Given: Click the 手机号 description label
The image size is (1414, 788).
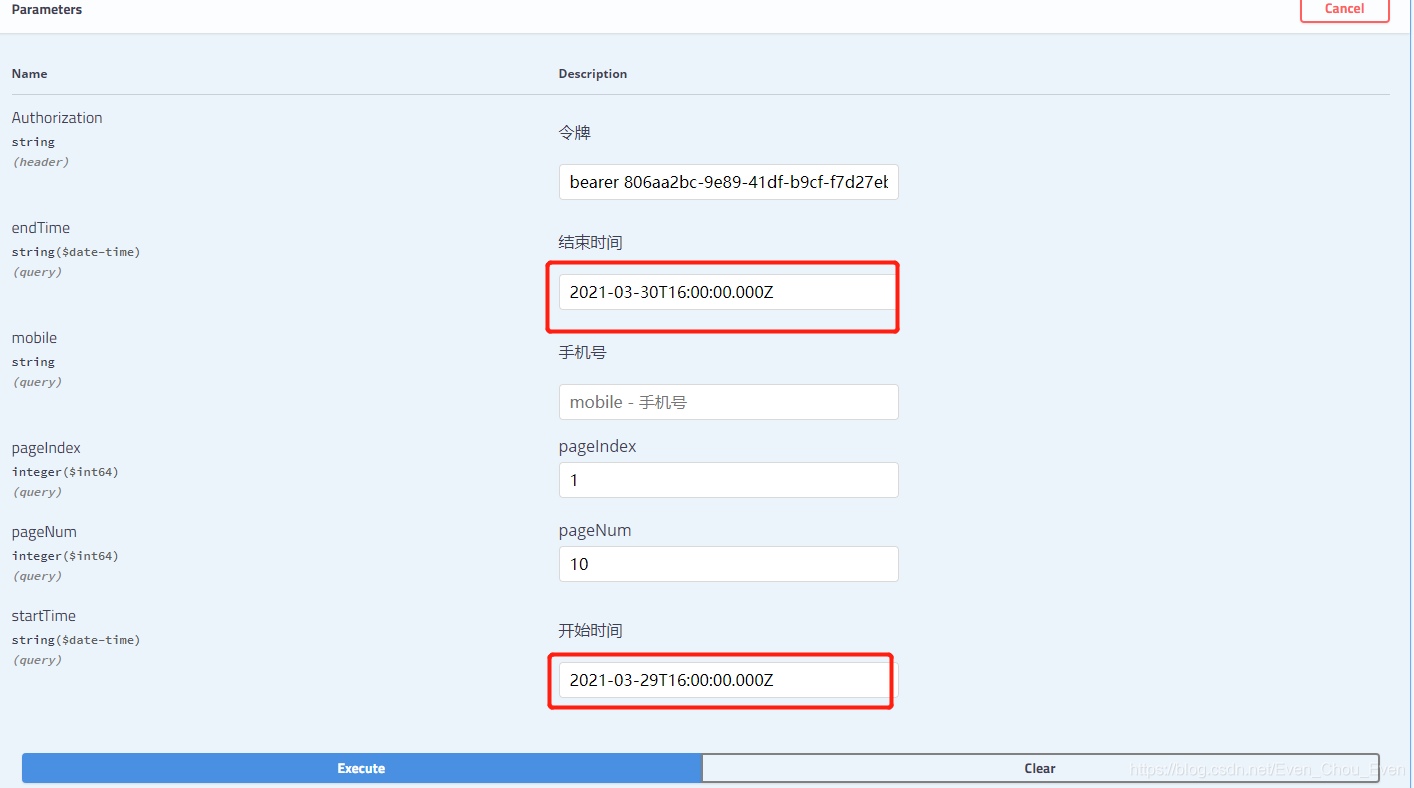Looking at the screenshot, I should (582, 353).
